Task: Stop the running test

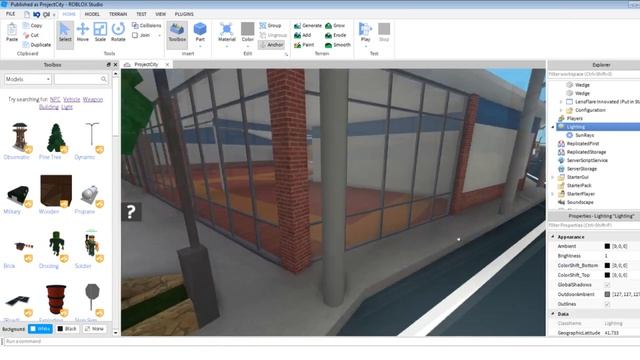Action: [384, 32]
